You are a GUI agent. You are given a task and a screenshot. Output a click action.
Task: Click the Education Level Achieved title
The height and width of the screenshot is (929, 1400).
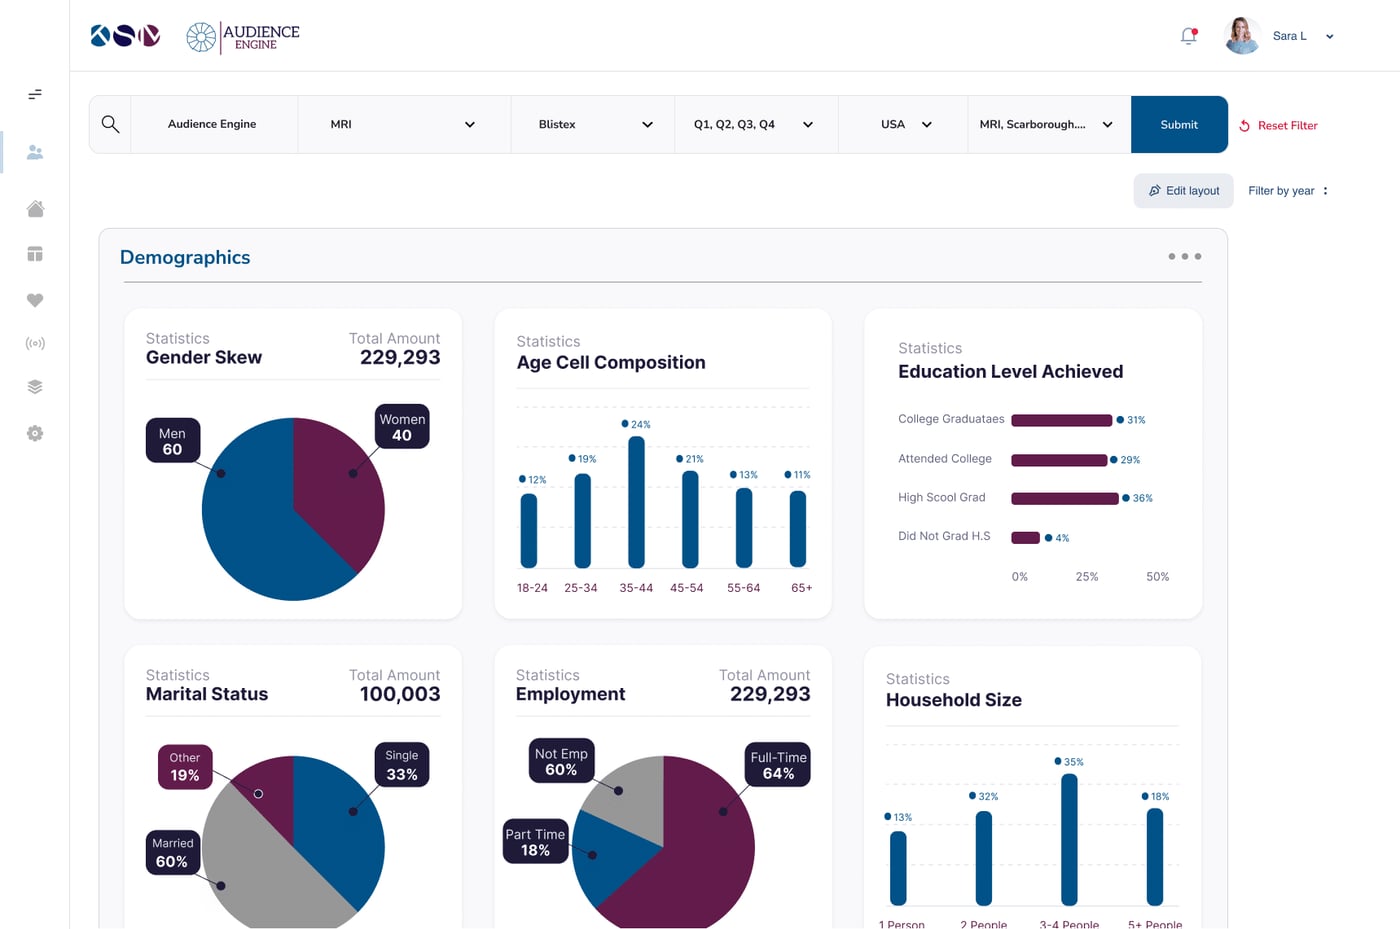pyautogui.click(x=1010, y=372)
